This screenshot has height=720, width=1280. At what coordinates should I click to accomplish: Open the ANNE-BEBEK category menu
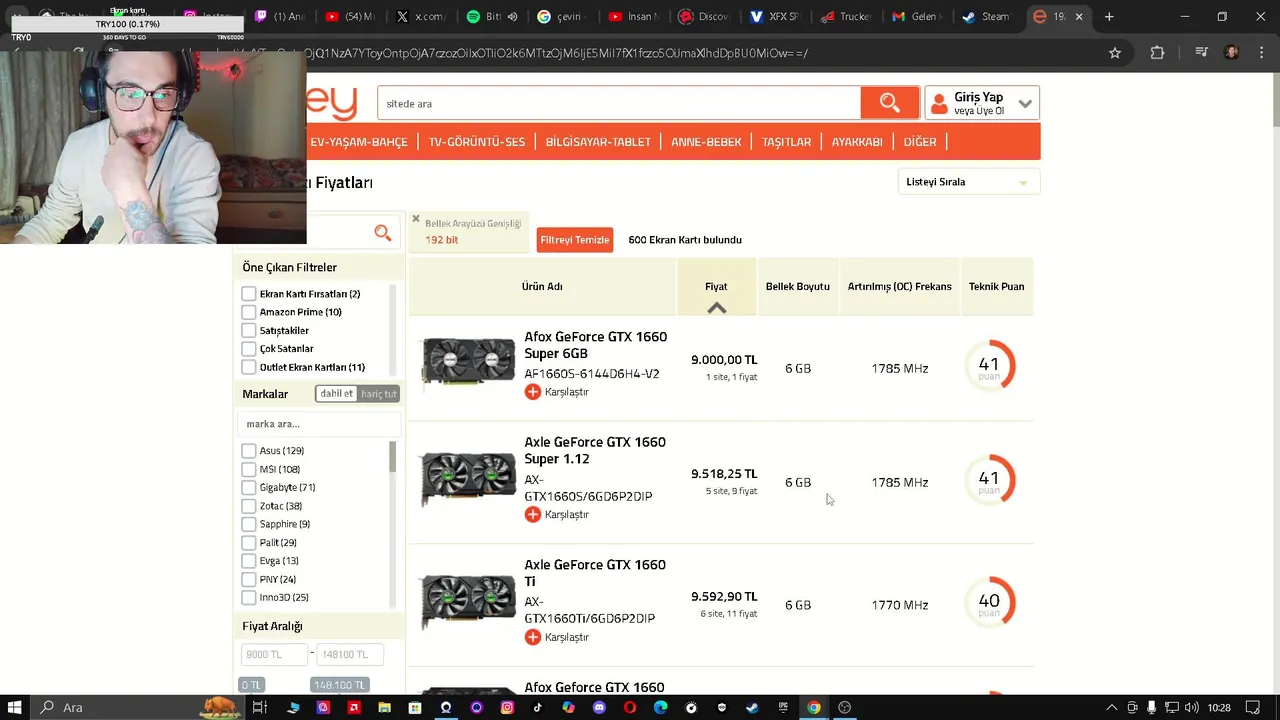[706, 142]
